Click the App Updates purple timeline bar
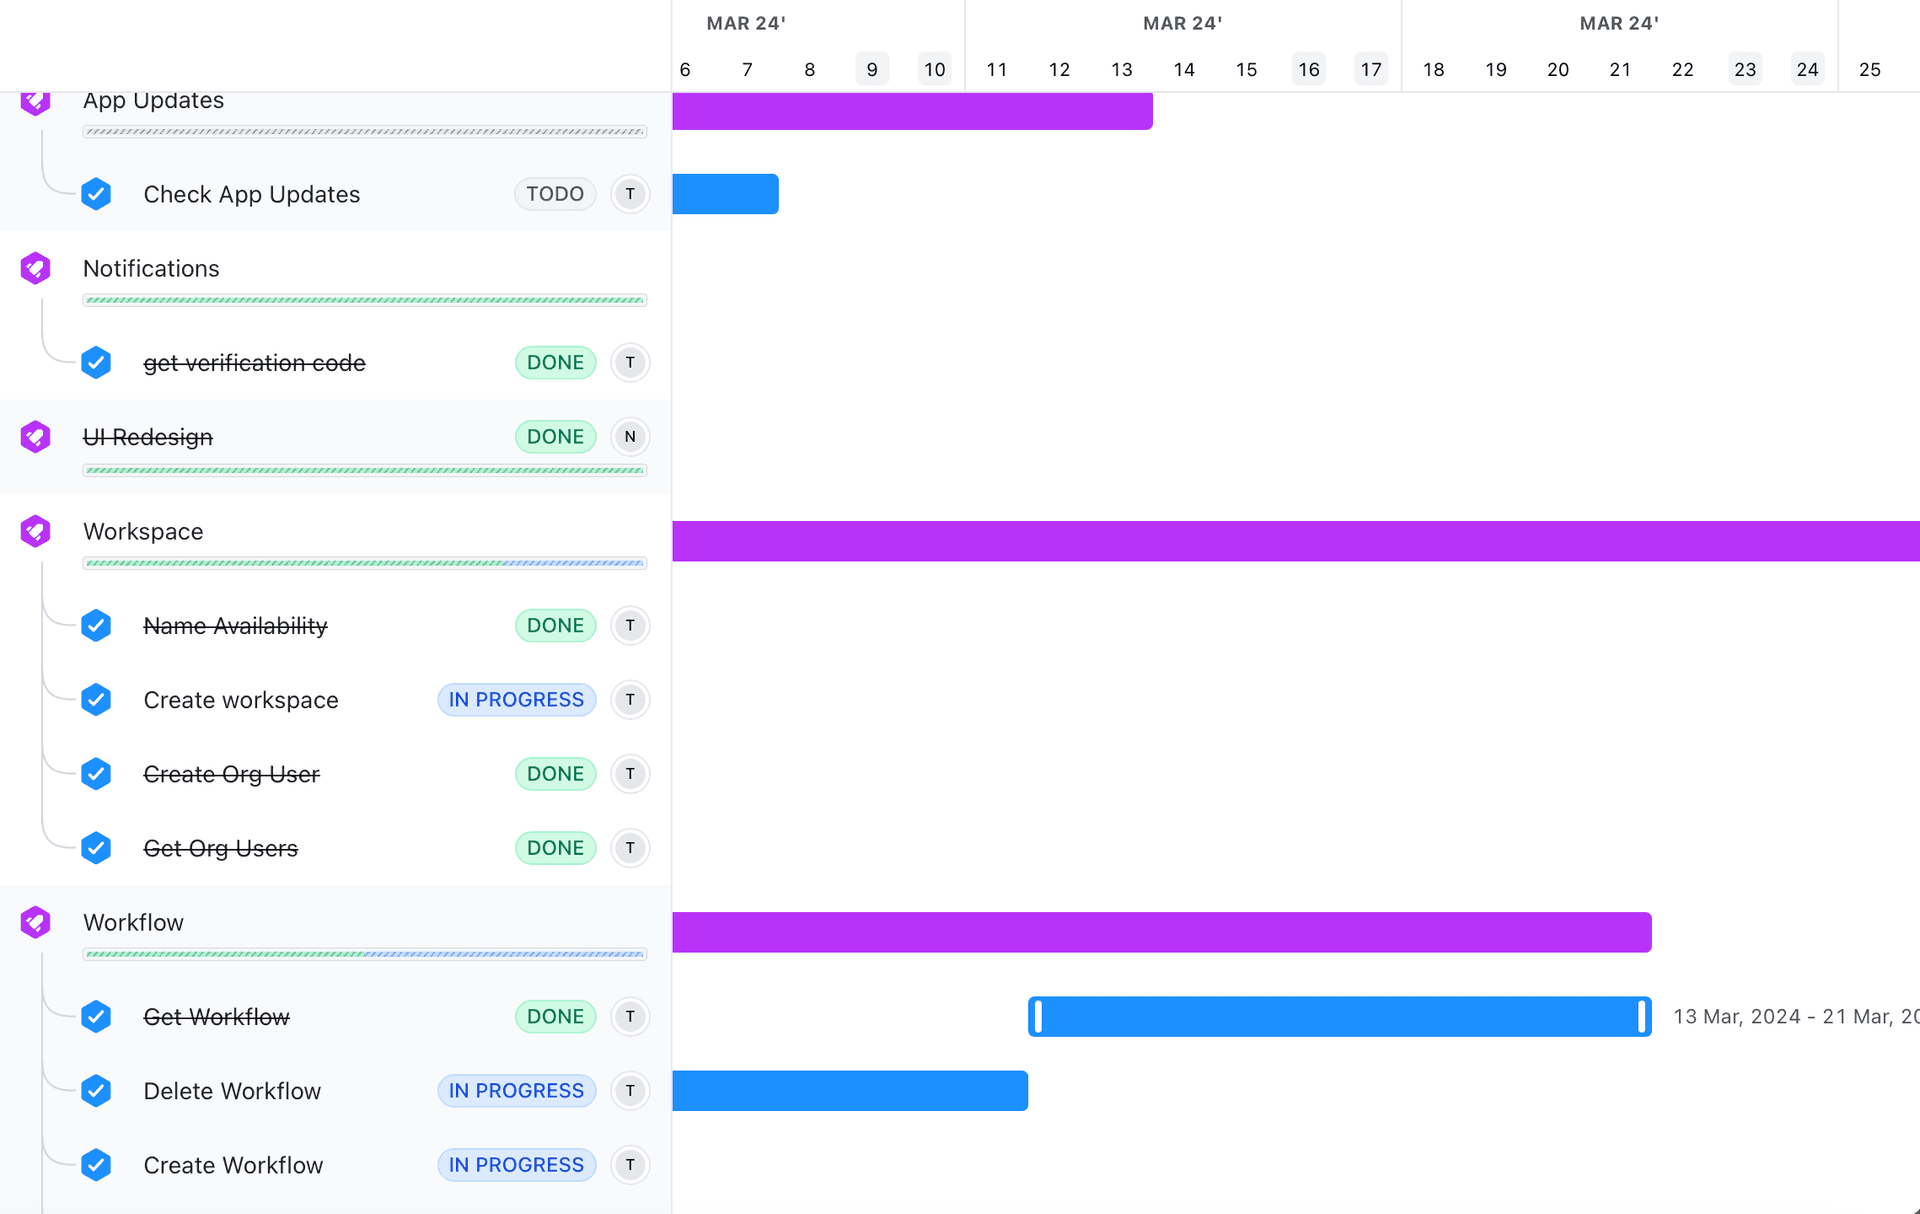This screenshot has height=1214, width=1920. (x=912, y=111)
